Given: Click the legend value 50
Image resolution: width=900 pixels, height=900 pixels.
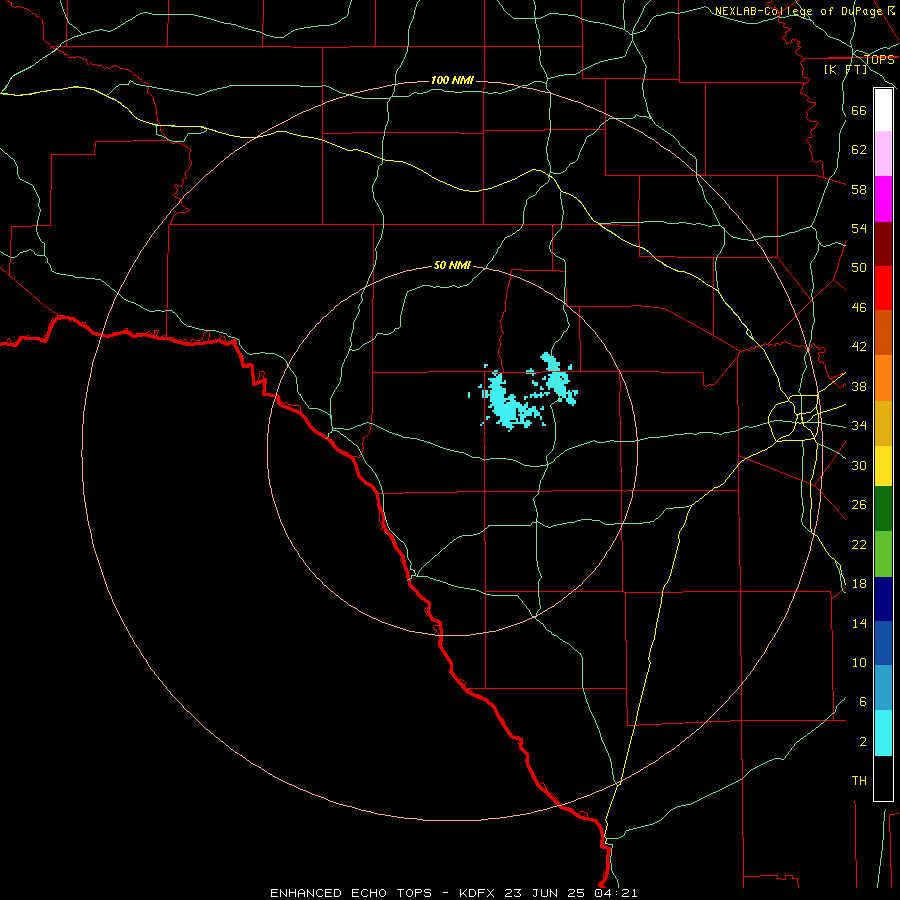Looking at the screenshot, I should 859,268.
